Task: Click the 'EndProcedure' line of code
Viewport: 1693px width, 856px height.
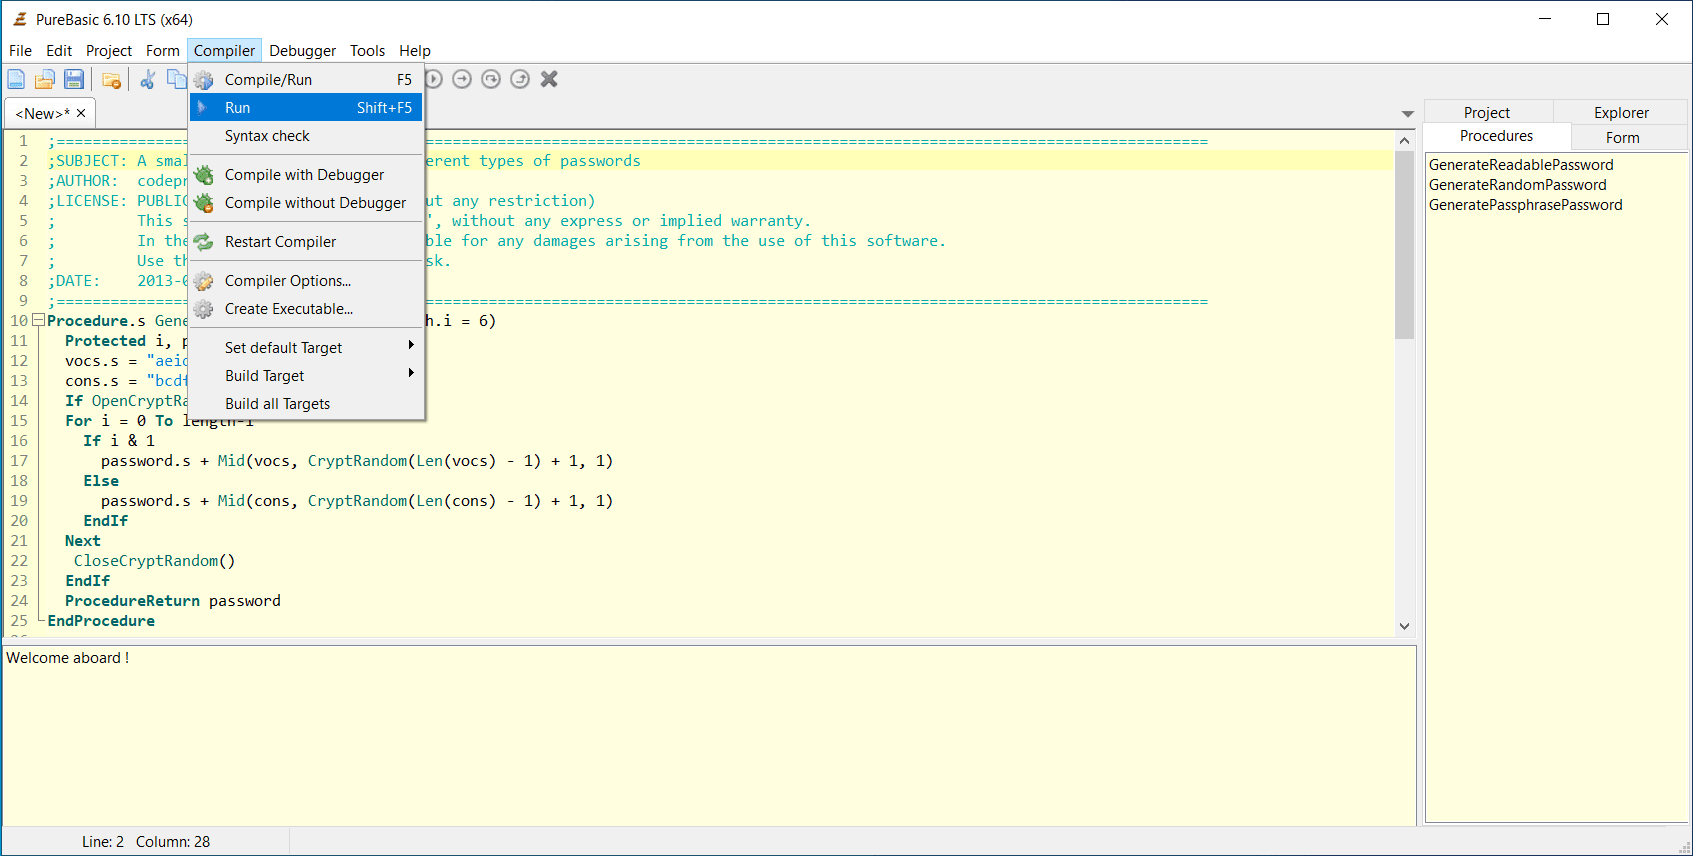Action: point(101,621)
